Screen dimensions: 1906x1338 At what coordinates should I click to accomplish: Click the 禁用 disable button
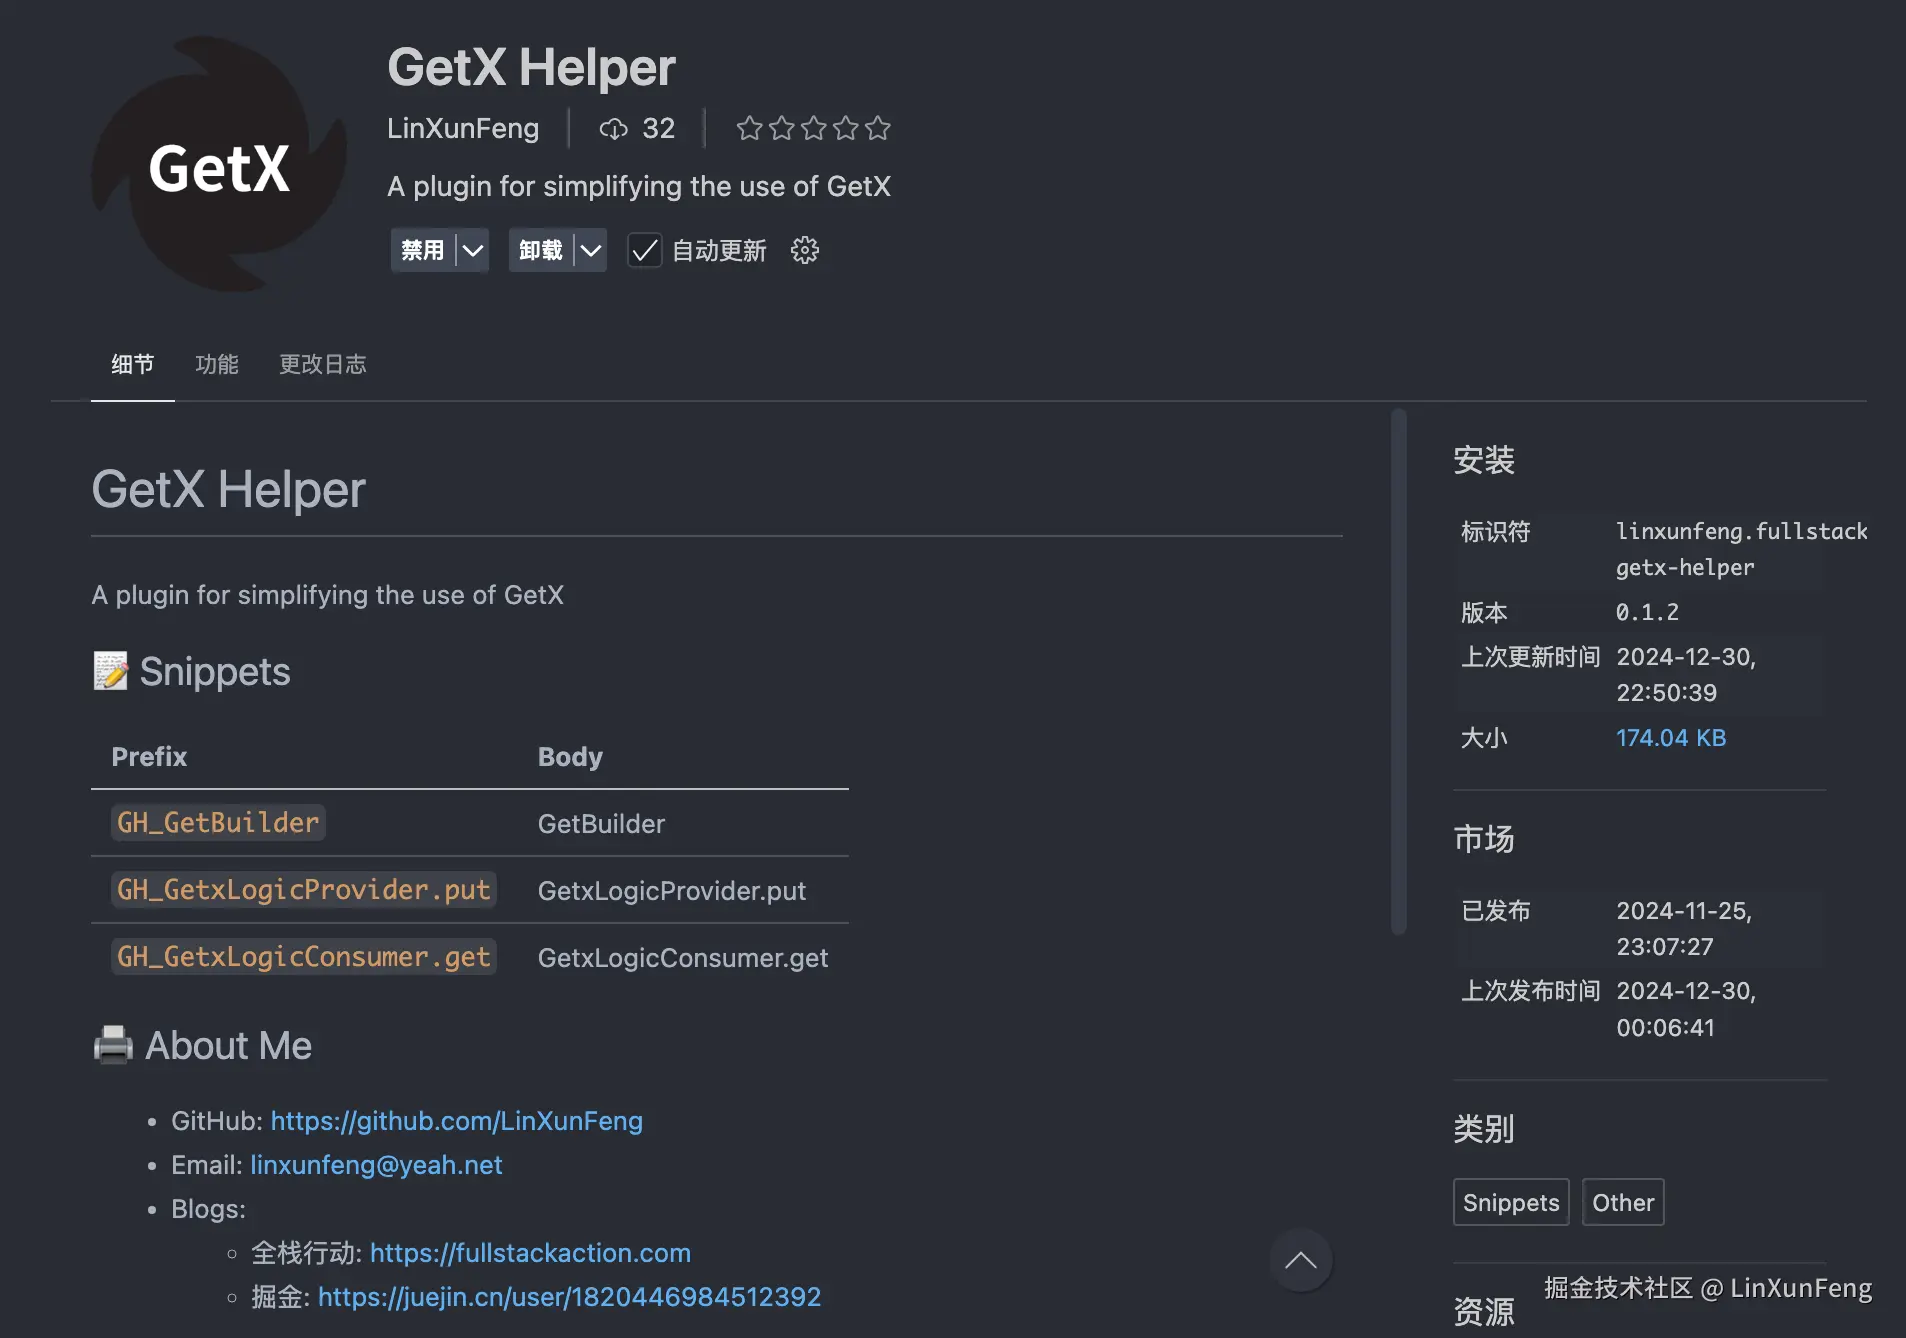point(422,250)
